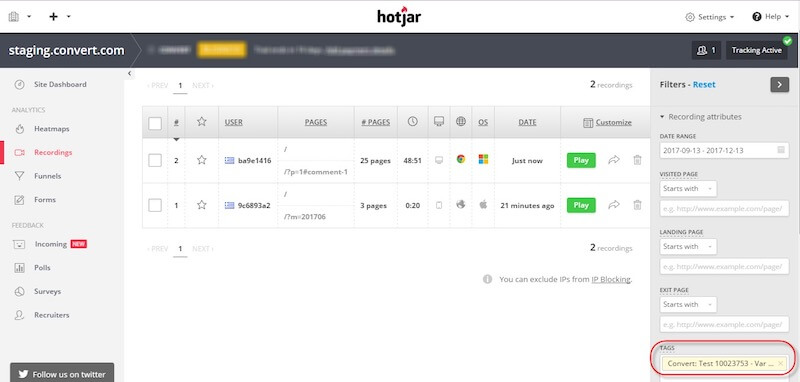Play the 9c6893a2 recording

(x=581, y=205)
